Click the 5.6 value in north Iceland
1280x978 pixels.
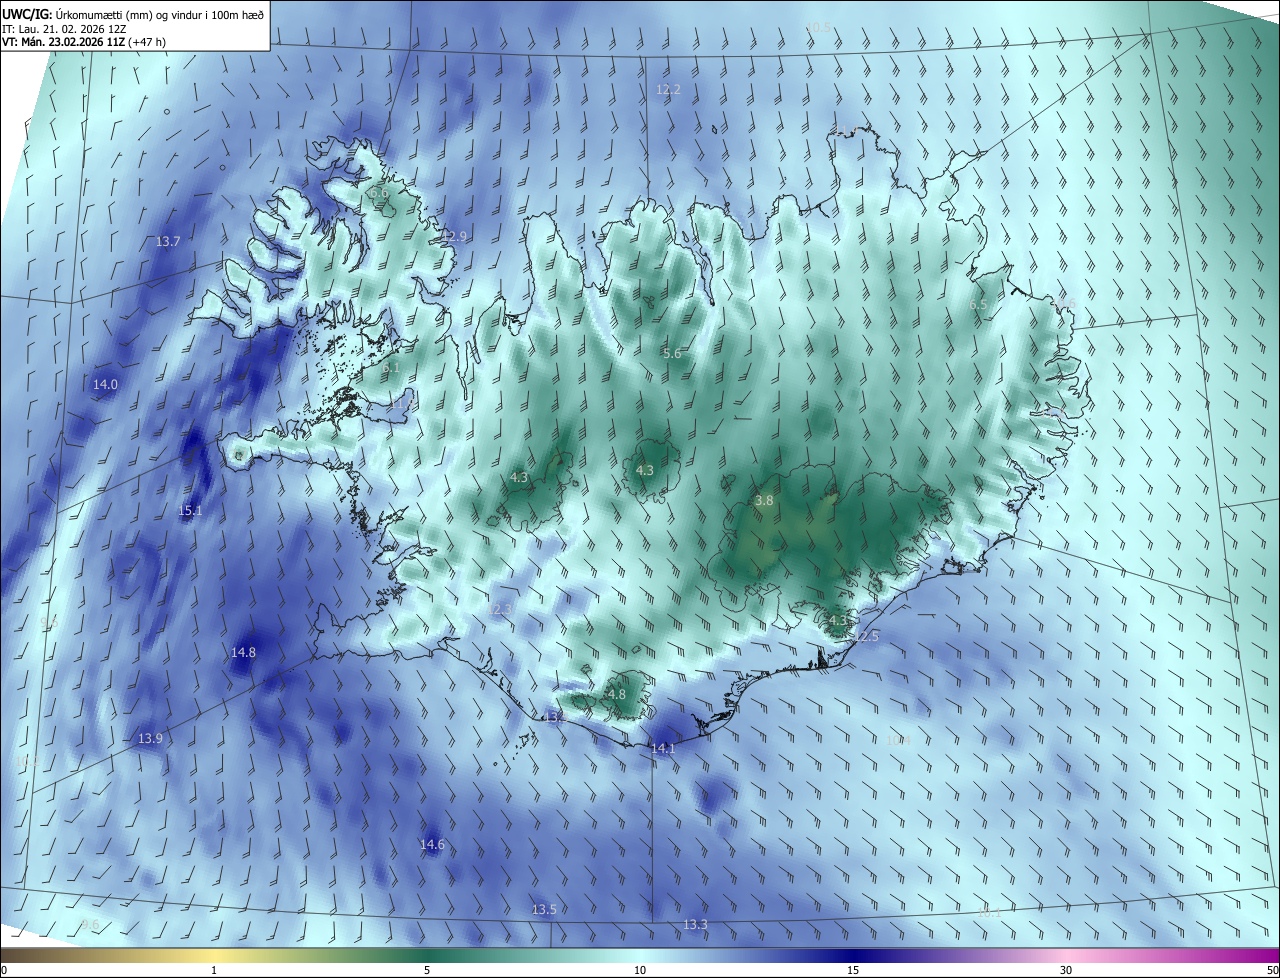[672, 353]
